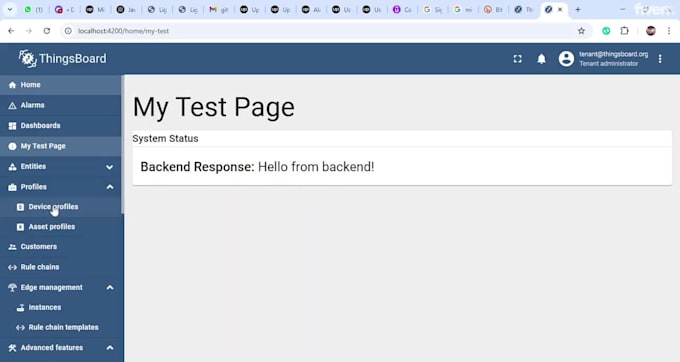The height and width of the screenshot is (362, 680).
Task: Open Device profiles in the sidebar
Action: 61,207
